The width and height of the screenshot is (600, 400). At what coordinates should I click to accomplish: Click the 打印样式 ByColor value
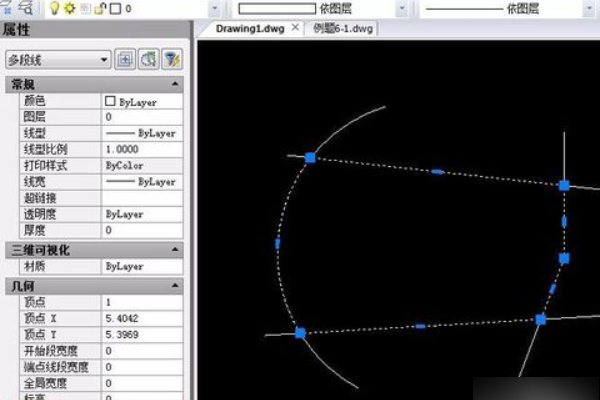click(x=142, y=166)
